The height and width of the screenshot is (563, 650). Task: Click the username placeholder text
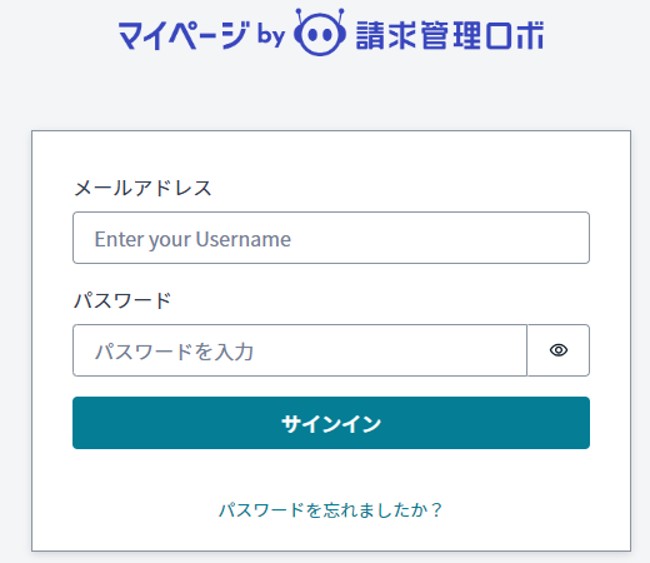point(192,239)
